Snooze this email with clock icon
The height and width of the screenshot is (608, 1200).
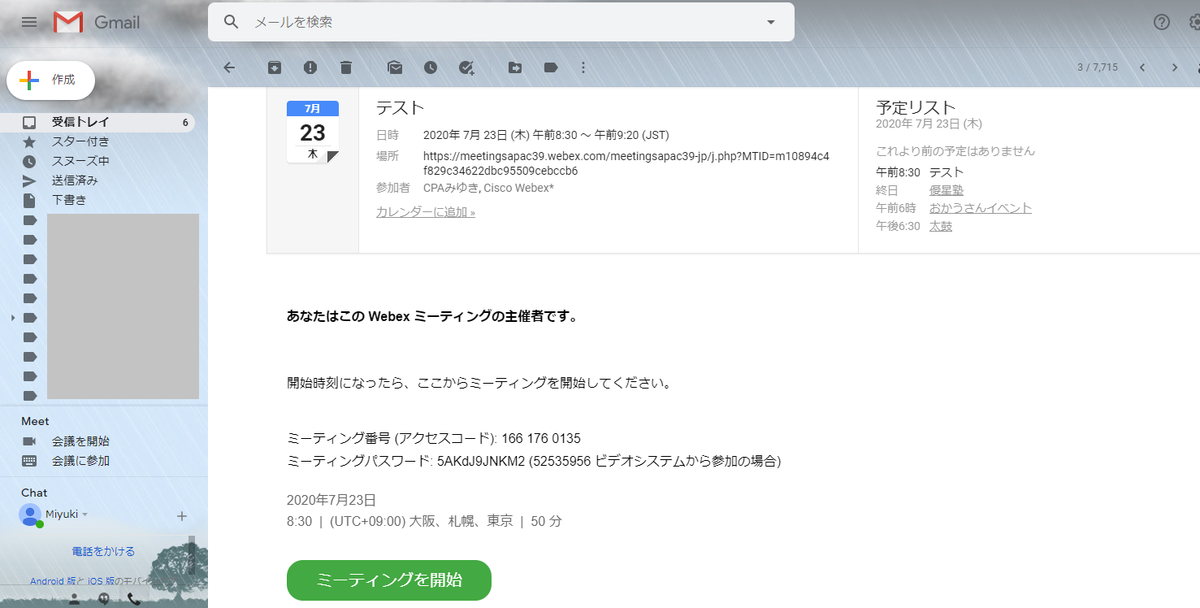[x=430, y=67]
